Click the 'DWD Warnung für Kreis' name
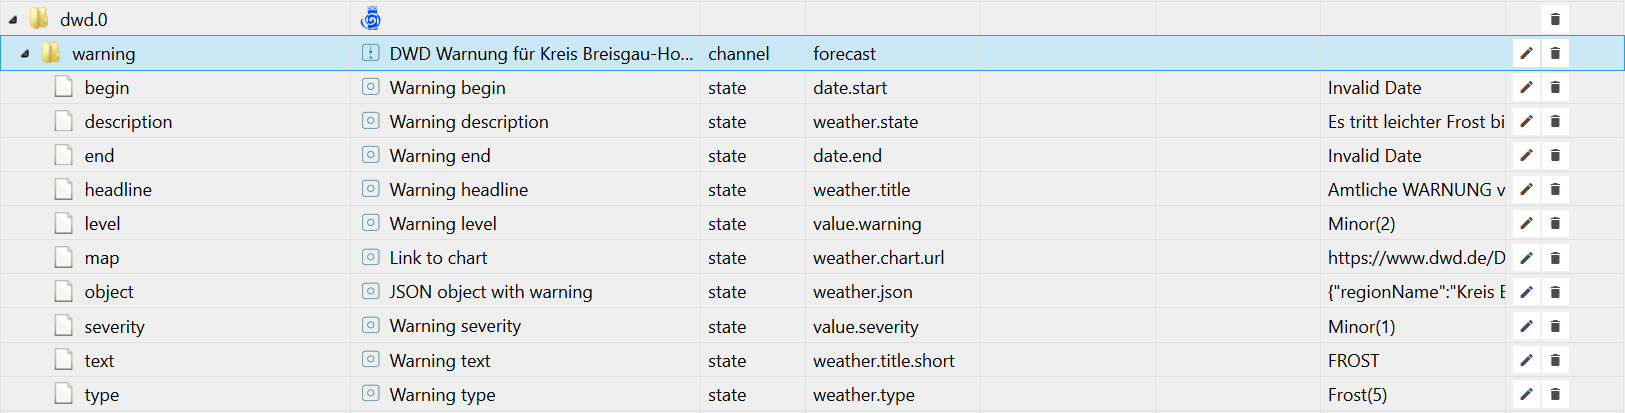 tap(541, 54)
